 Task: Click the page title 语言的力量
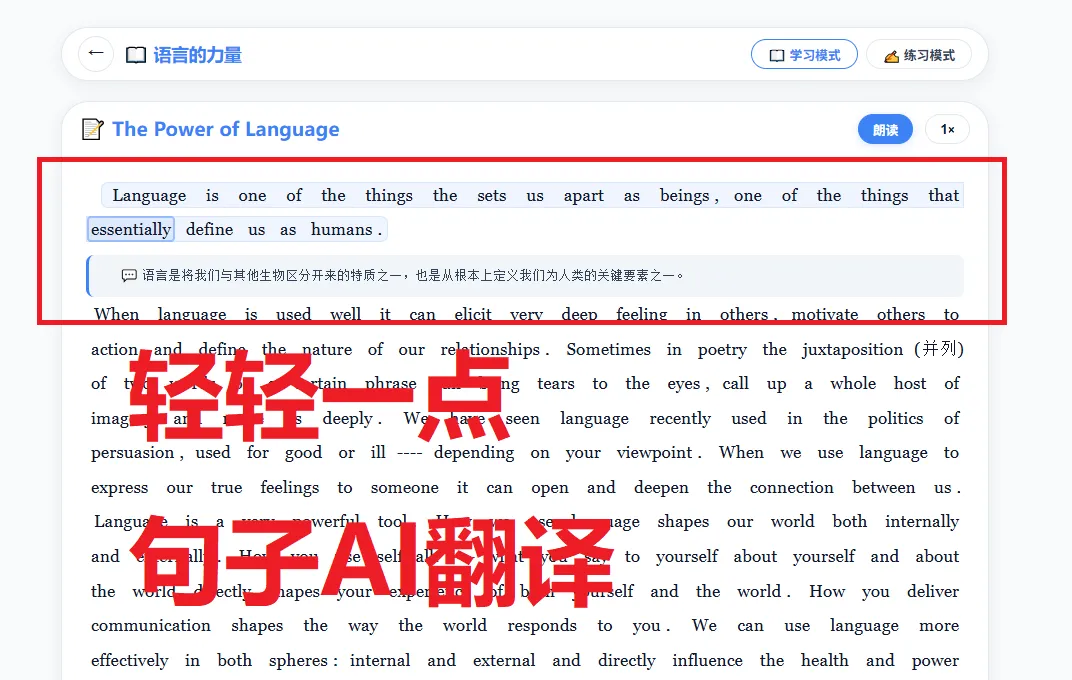[x=198, y=55]
